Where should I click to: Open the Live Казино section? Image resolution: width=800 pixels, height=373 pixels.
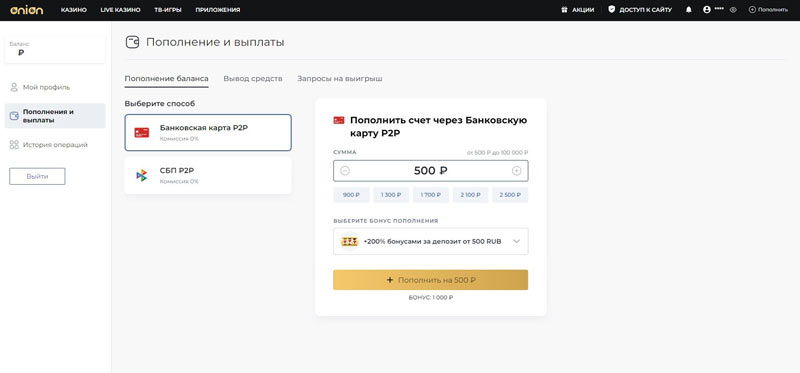point(120,10)
